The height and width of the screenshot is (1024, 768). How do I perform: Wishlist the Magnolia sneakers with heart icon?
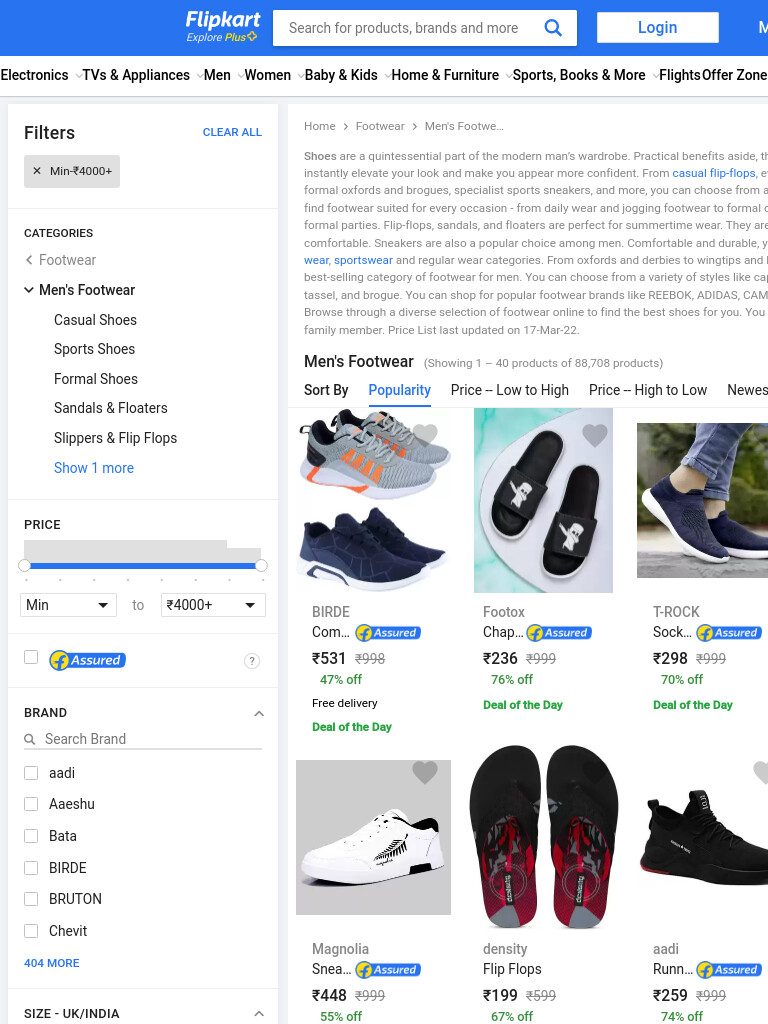[x=424, y=773]
